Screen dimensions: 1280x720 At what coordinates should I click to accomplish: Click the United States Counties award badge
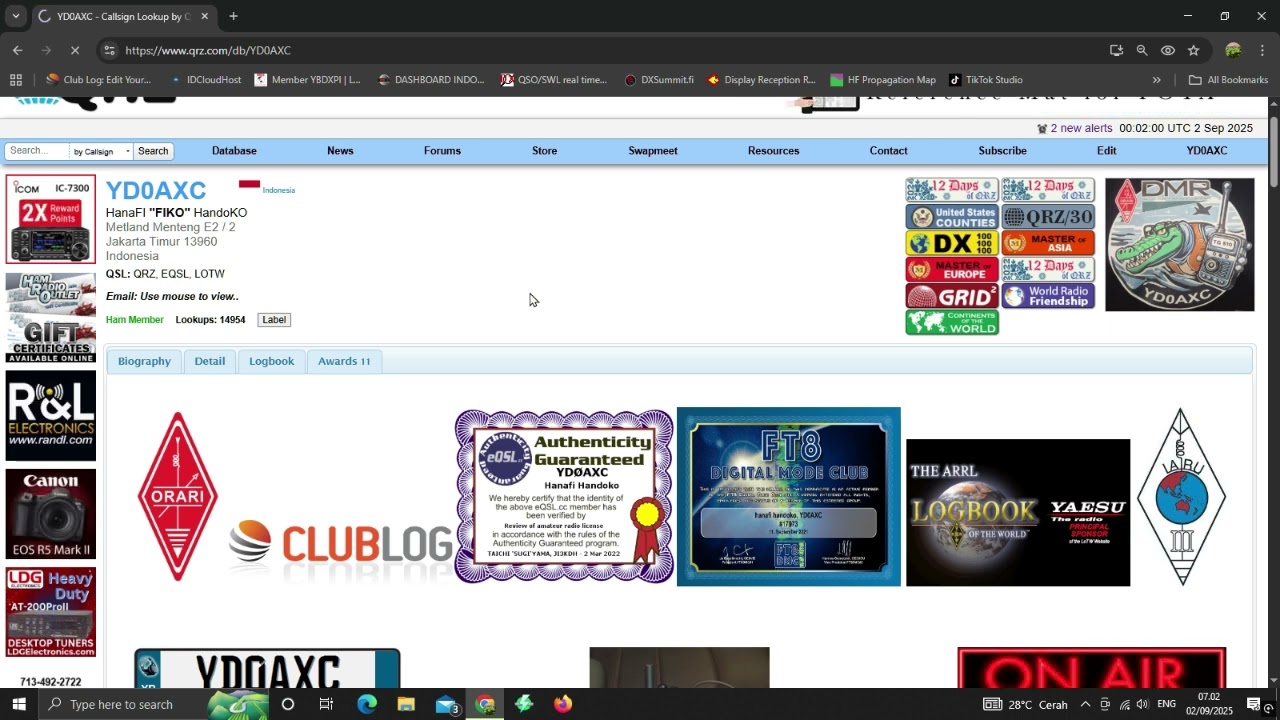pos(952,217)
